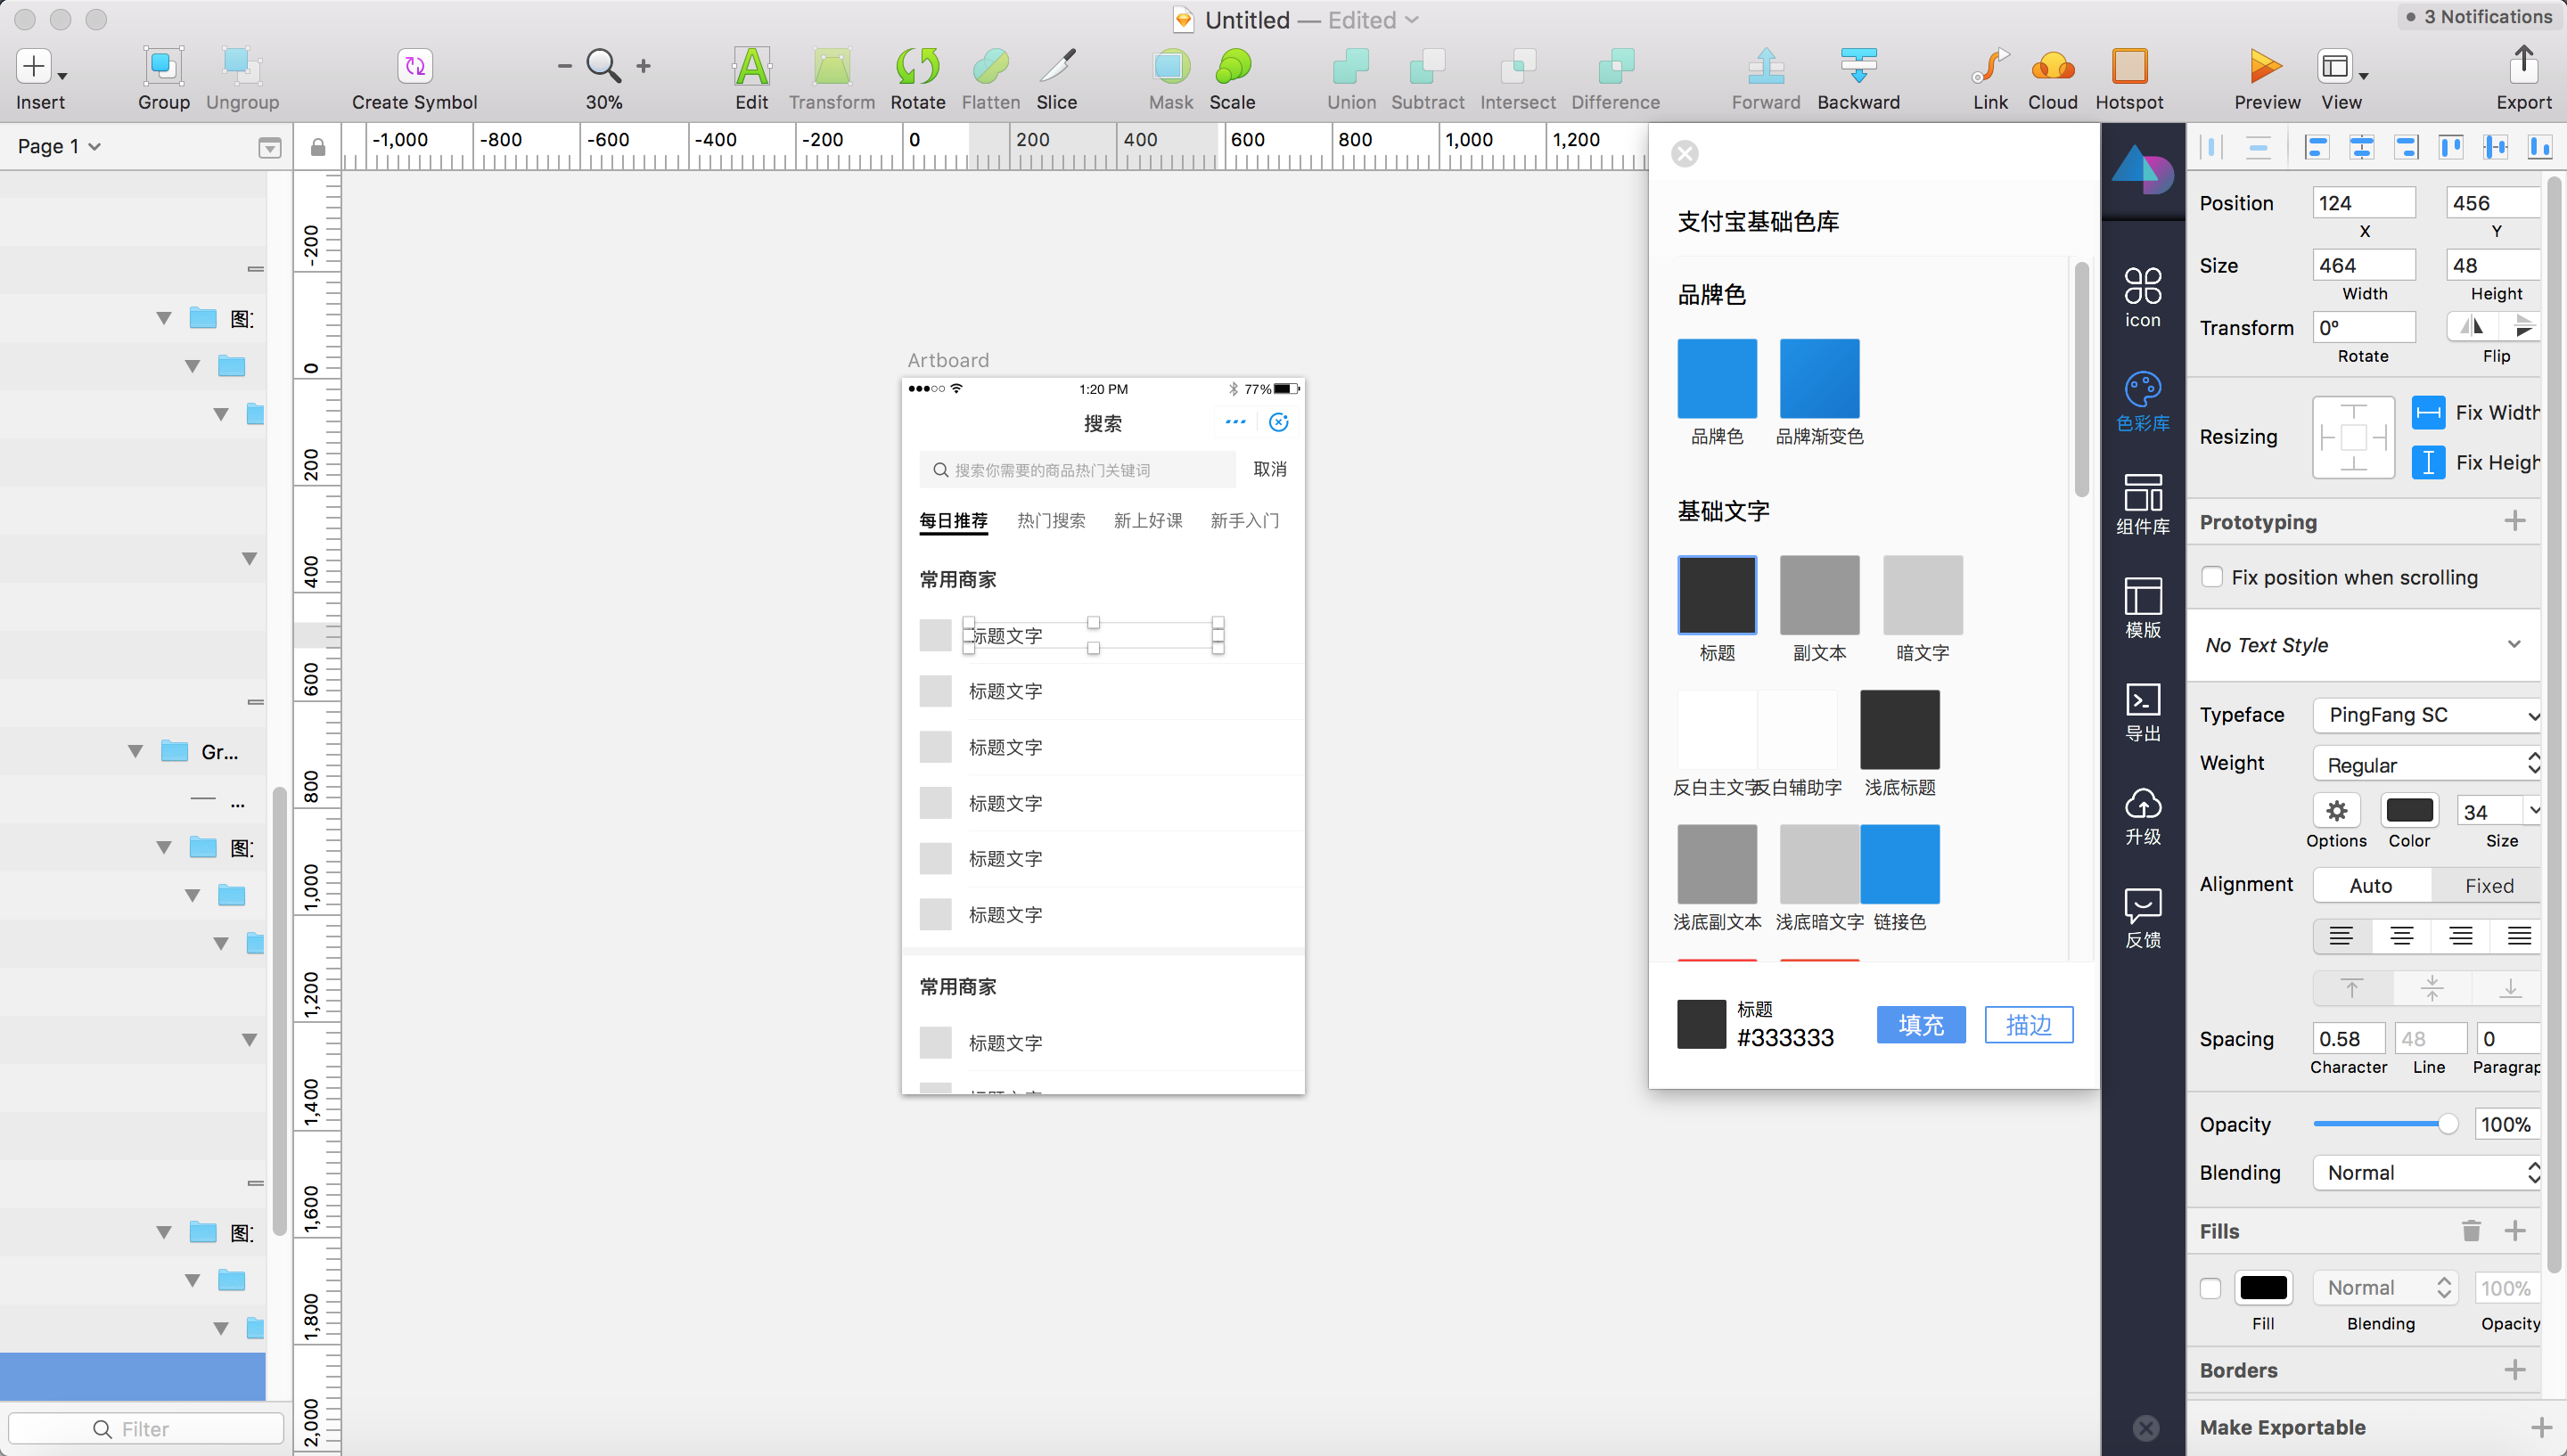Select the 热门搜索 tab in artboard
2567x1456 pixels.
1050,521
